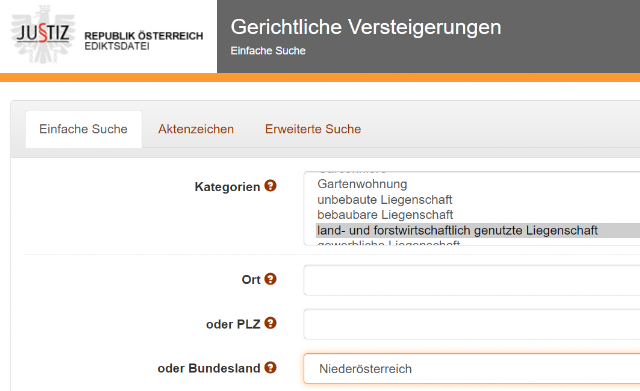This screenshot has height=391, width=640.
Task: Open the Erweiterte Suche tab
Action: click(x=313, y=129)
